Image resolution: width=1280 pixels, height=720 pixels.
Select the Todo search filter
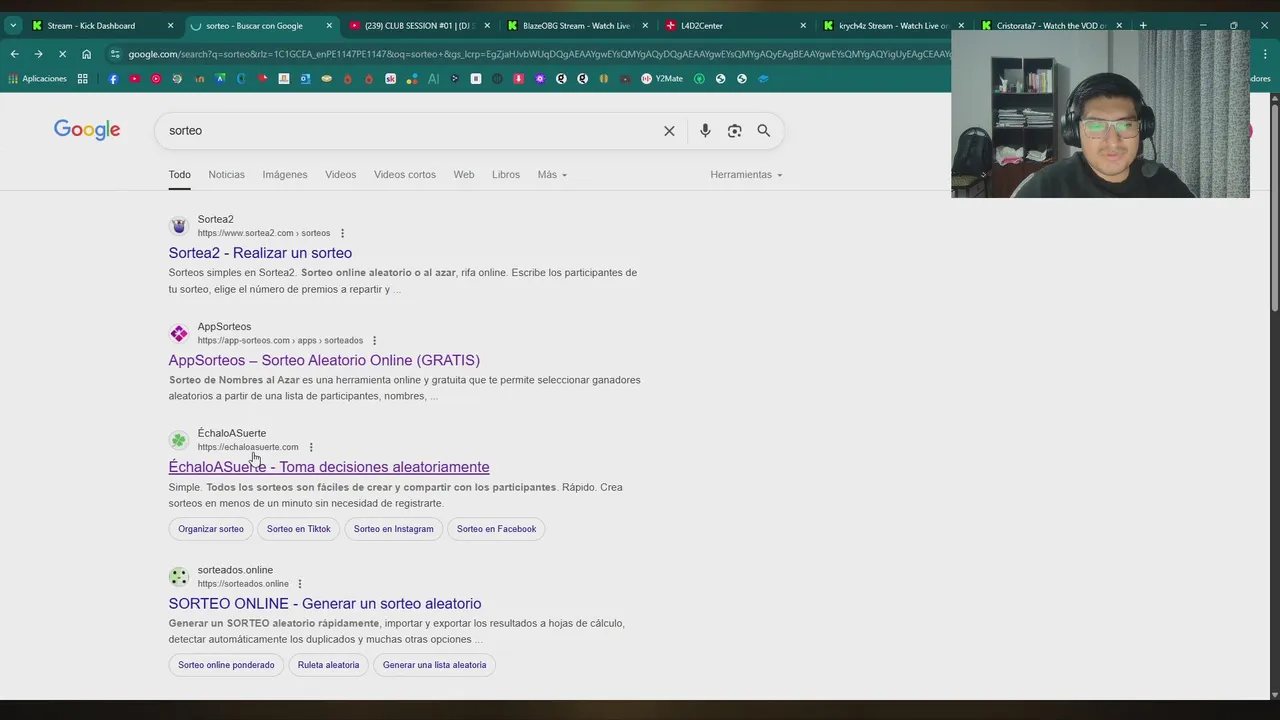coord(179,175)
